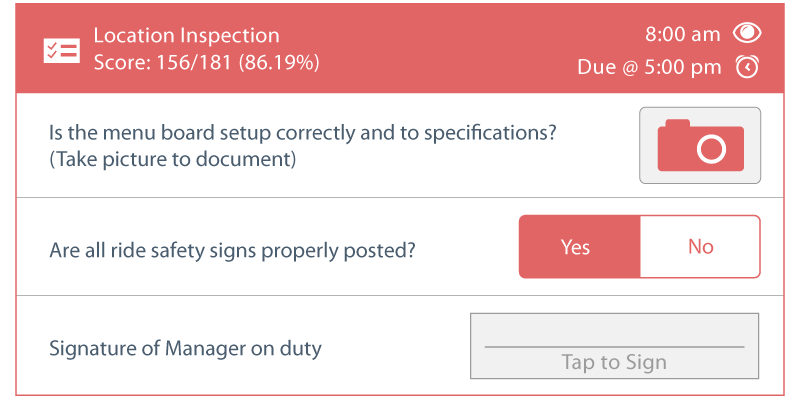
Task: Click the 'Signature of Manager on duty' label
Action: pos(185,349)
